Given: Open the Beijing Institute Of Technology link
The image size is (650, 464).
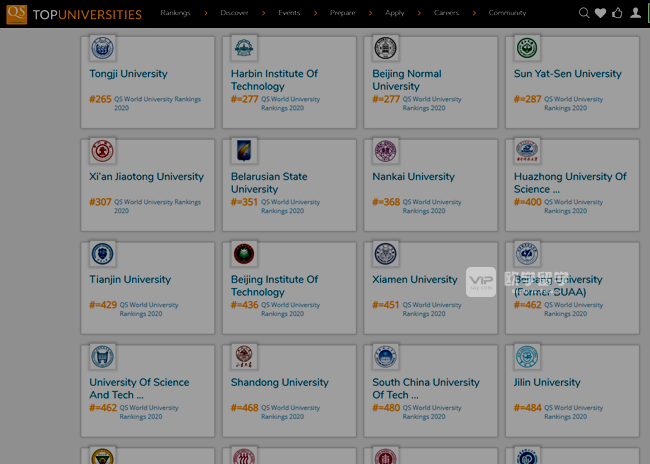Looking at the screenshot, I should click(274, 286).
